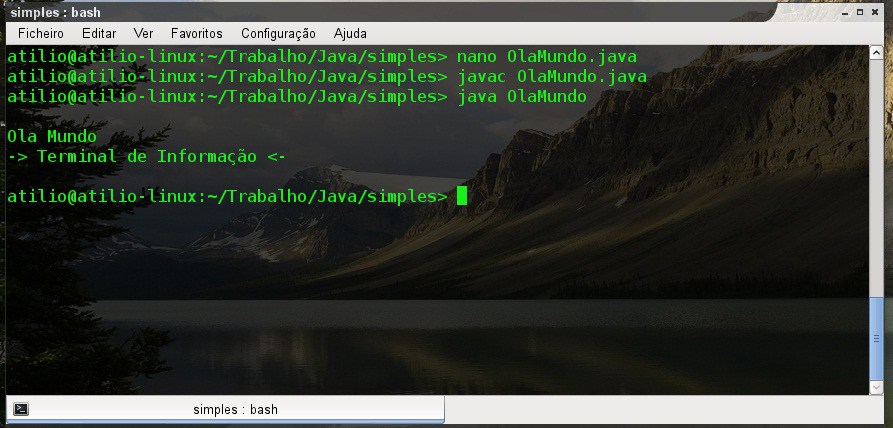Screen dimensions: 893x428
Task: Maximize the terminal window
Action: 861,11
